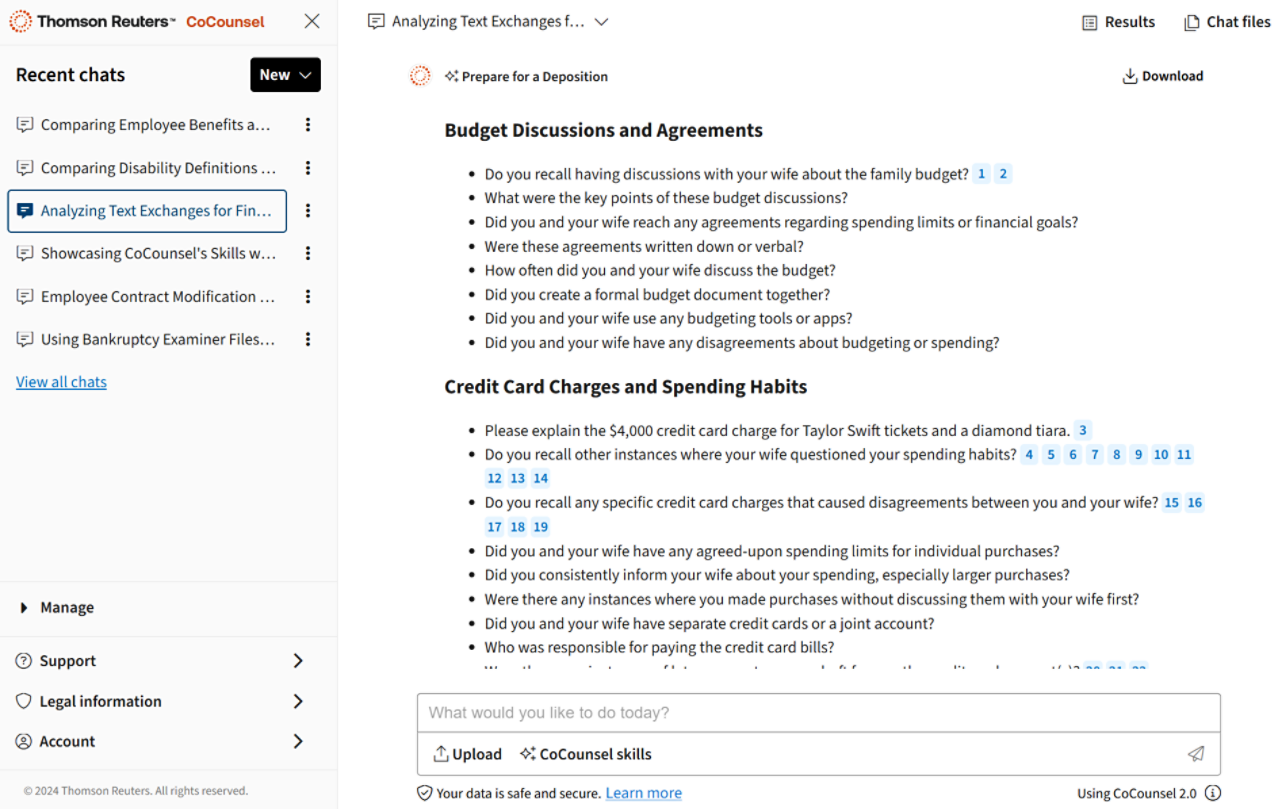This screenshot has height=809, width=1280.
Task: Expand the New chat dropdown button
Action: pos(285,75)
